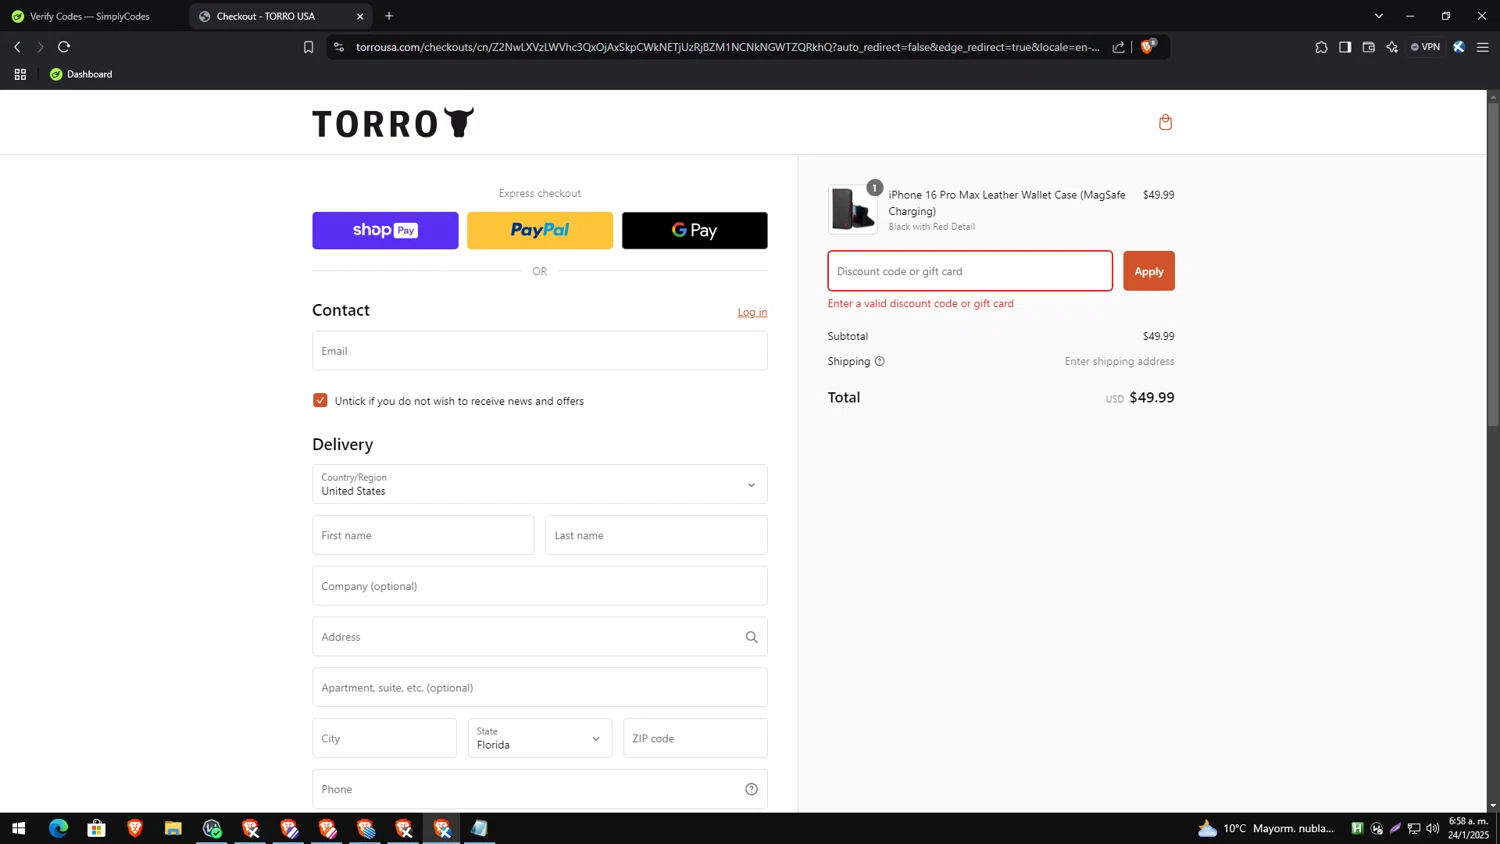The image size is (1500, 844).
Task: Open the Dashboard bookmark
Action: pyautogui.click(x=81, y=74)
